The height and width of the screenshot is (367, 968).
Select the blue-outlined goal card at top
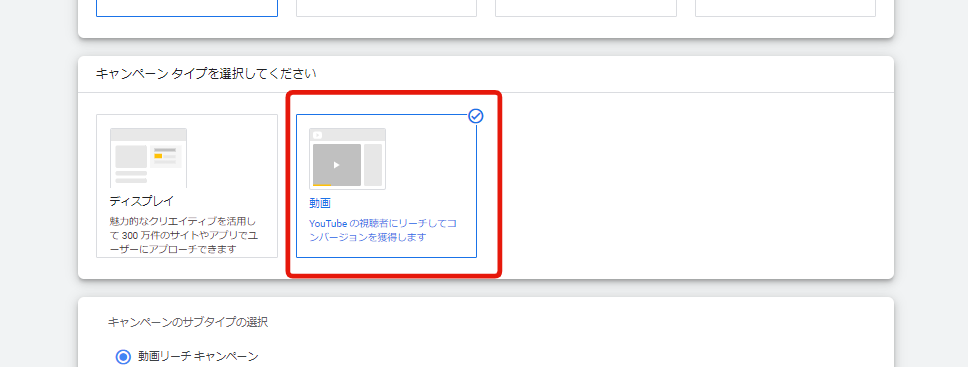(187, 8)
